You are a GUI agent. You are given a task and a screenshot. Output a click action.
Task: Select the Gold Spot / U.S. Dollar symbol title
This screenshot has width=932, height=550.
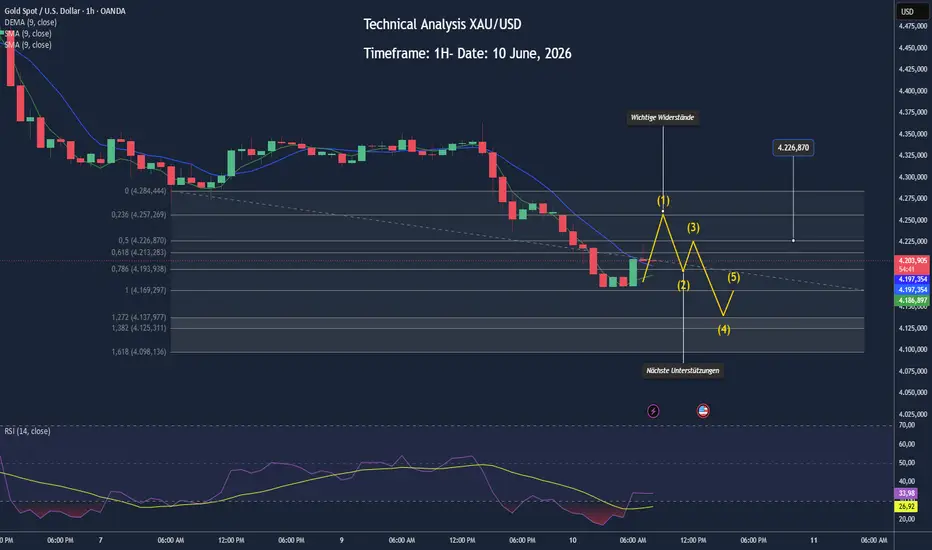point(65,11)
